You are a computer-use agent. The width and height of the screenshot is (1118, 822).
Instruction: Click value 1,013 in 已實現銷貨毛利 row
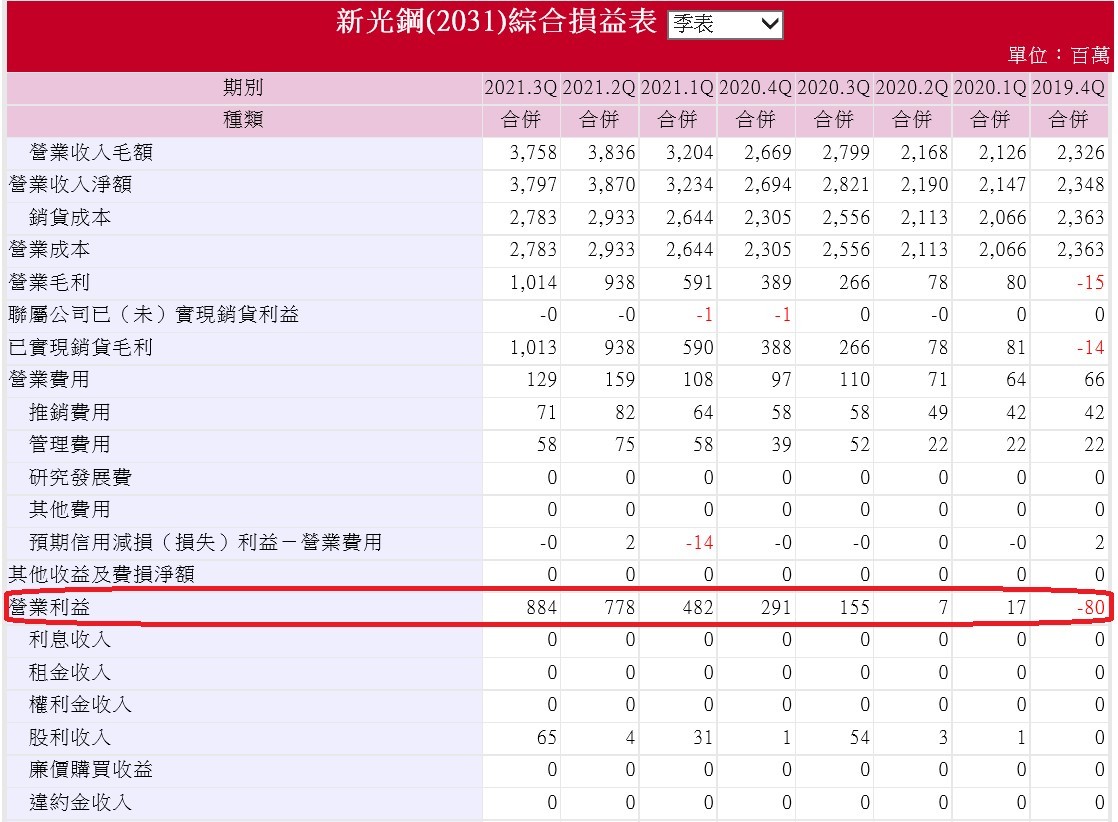pyautogui.click(x=533, y=347)
